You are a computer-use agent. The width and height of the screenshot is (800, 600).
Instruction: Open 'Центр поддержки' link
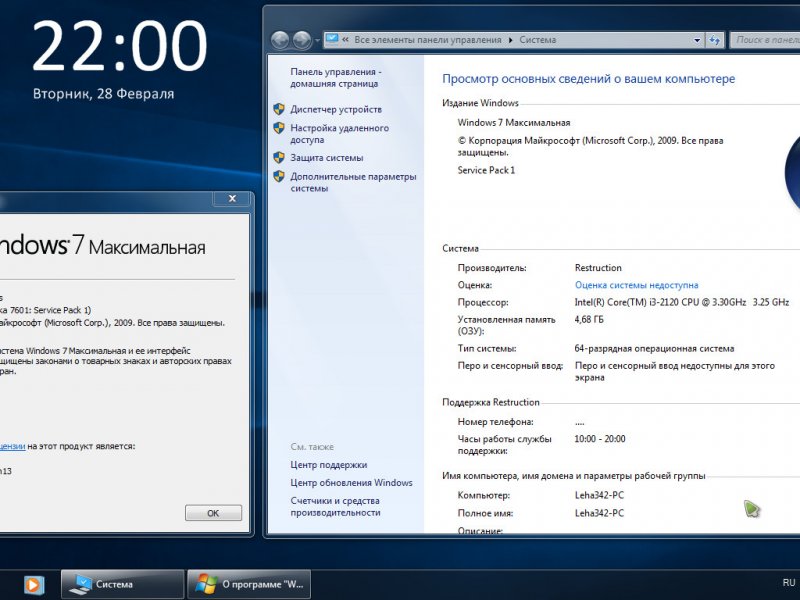click(329, 465)
